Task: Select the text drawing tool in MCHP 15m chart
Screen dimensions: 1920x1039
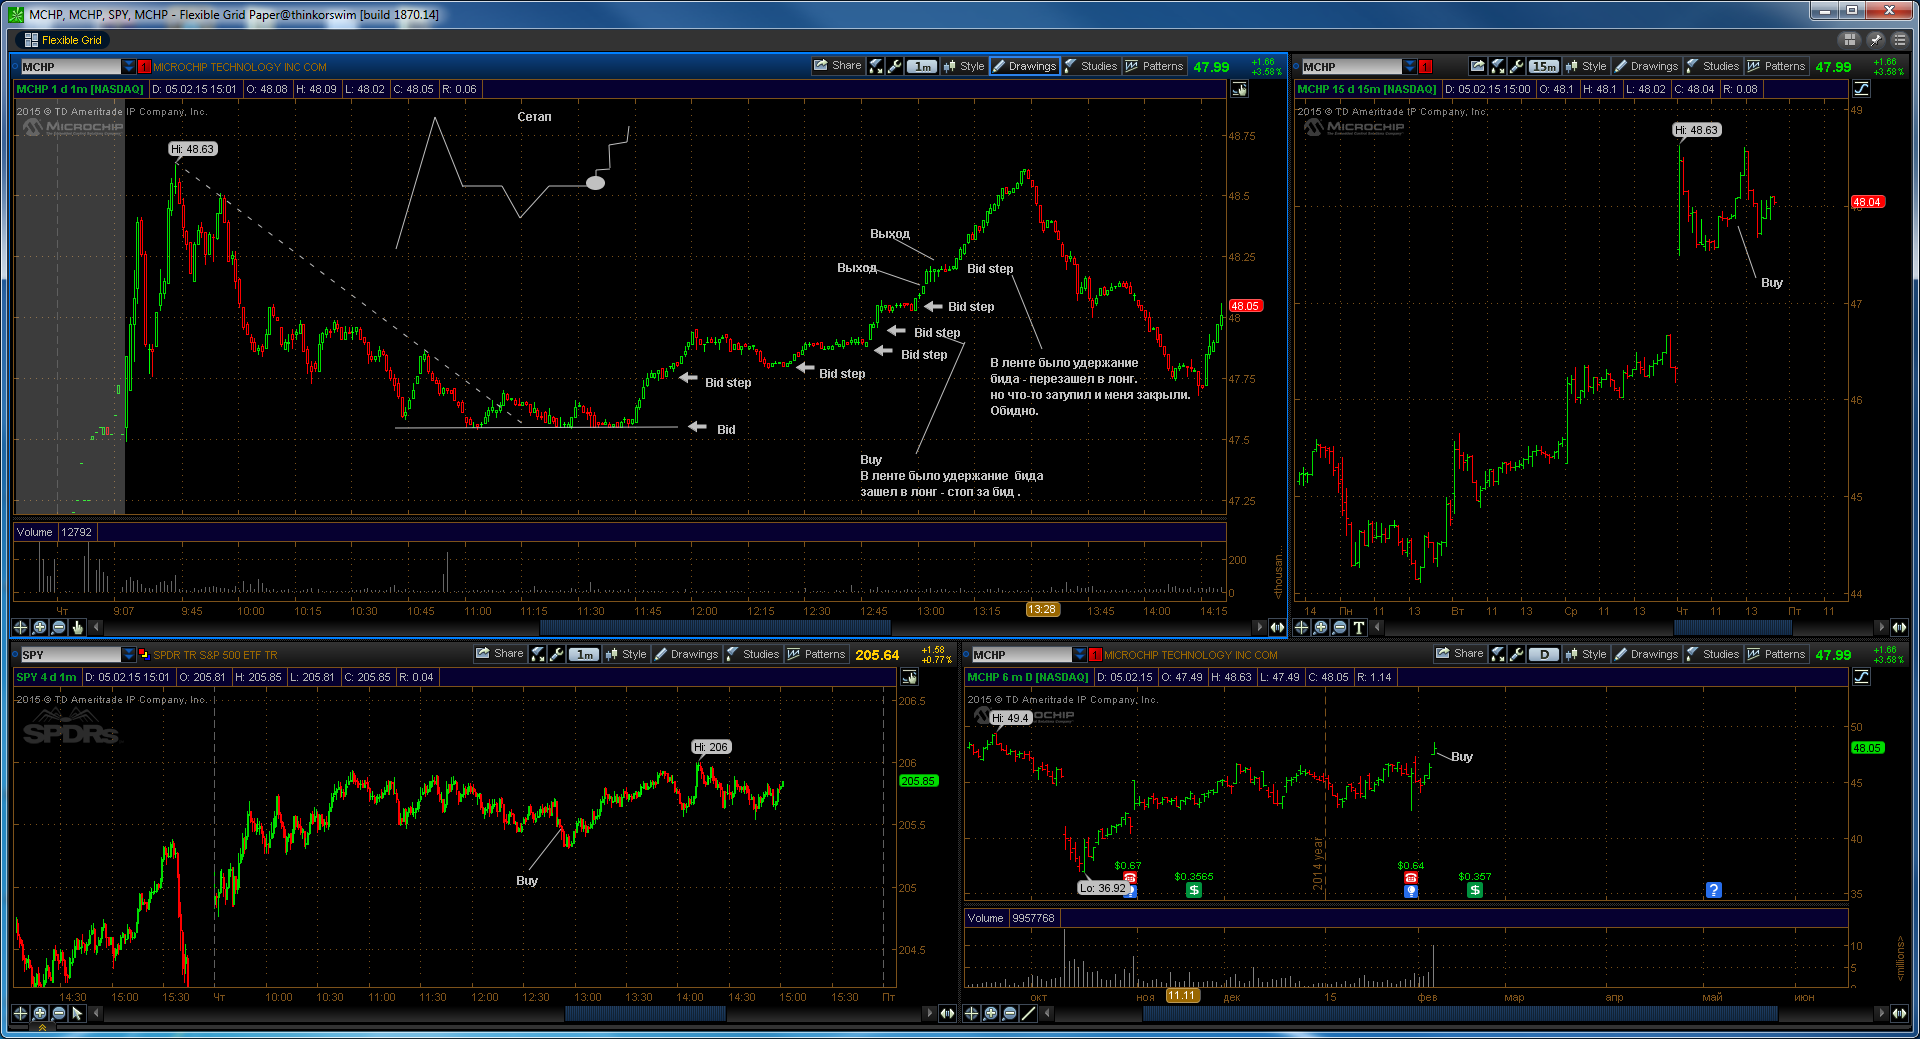Action: (1359, 627)
